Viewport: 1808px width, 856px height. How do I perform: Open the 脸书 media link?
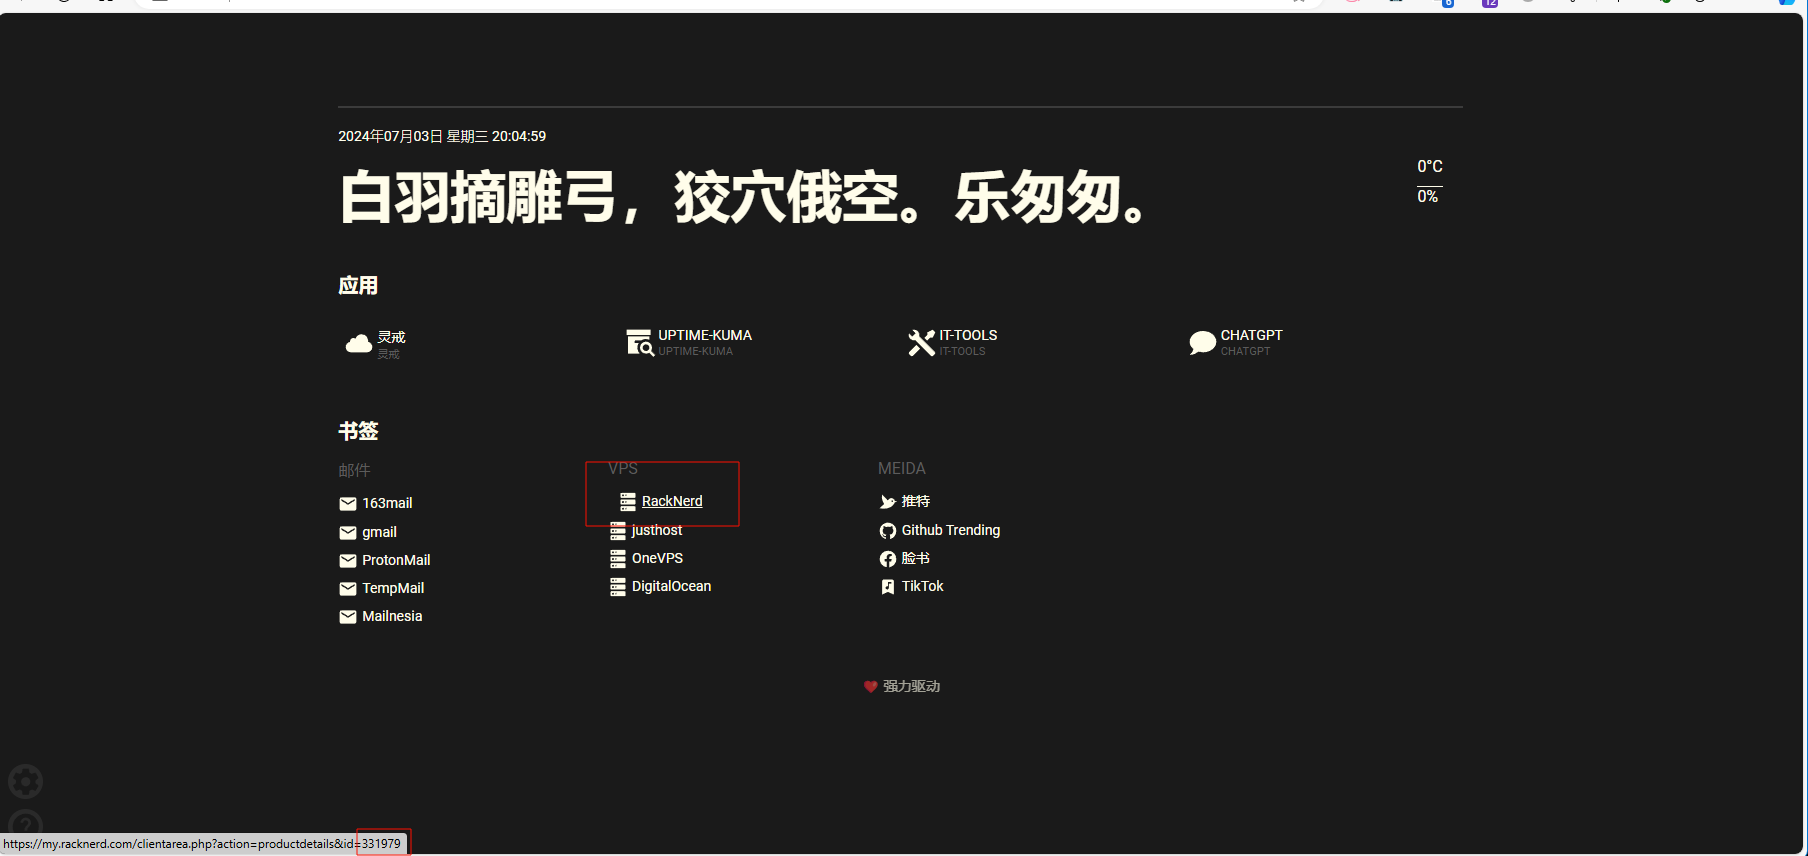click(916, 558)
